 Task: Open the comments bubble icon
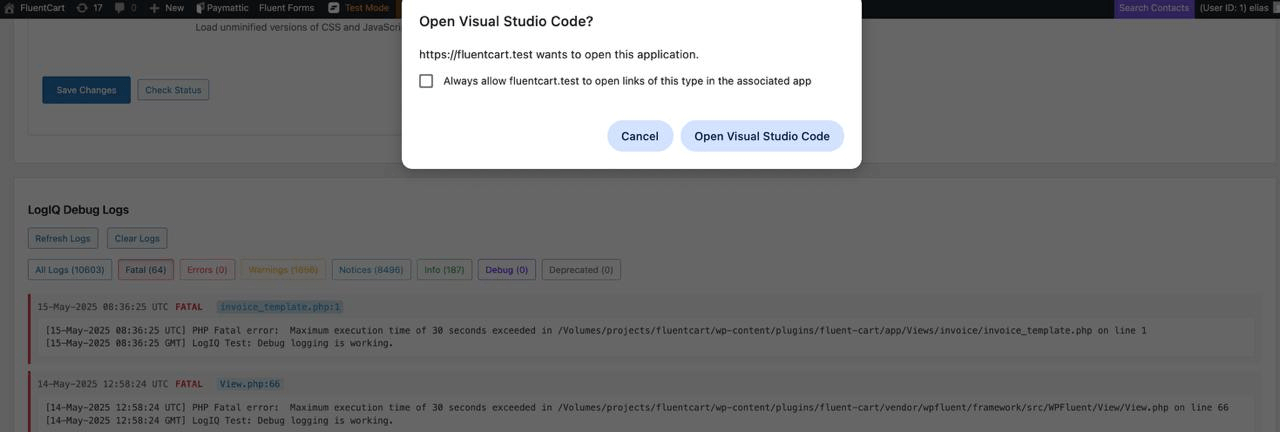(120, 8)
